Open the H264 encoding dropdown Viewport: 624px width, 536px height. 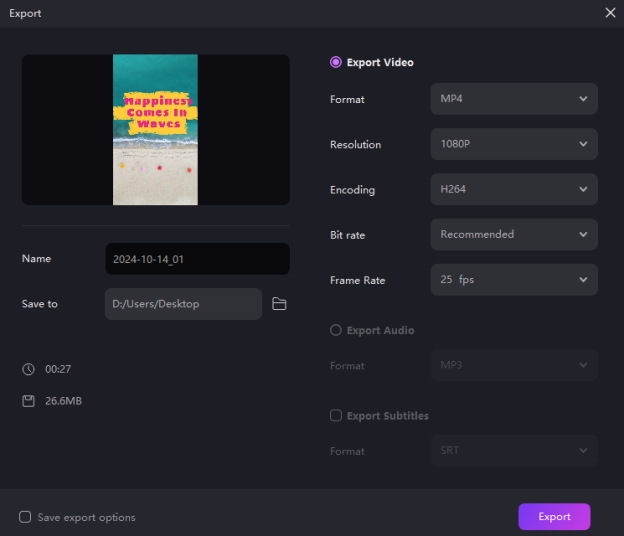pyautogui.click(x=514, y=189)
